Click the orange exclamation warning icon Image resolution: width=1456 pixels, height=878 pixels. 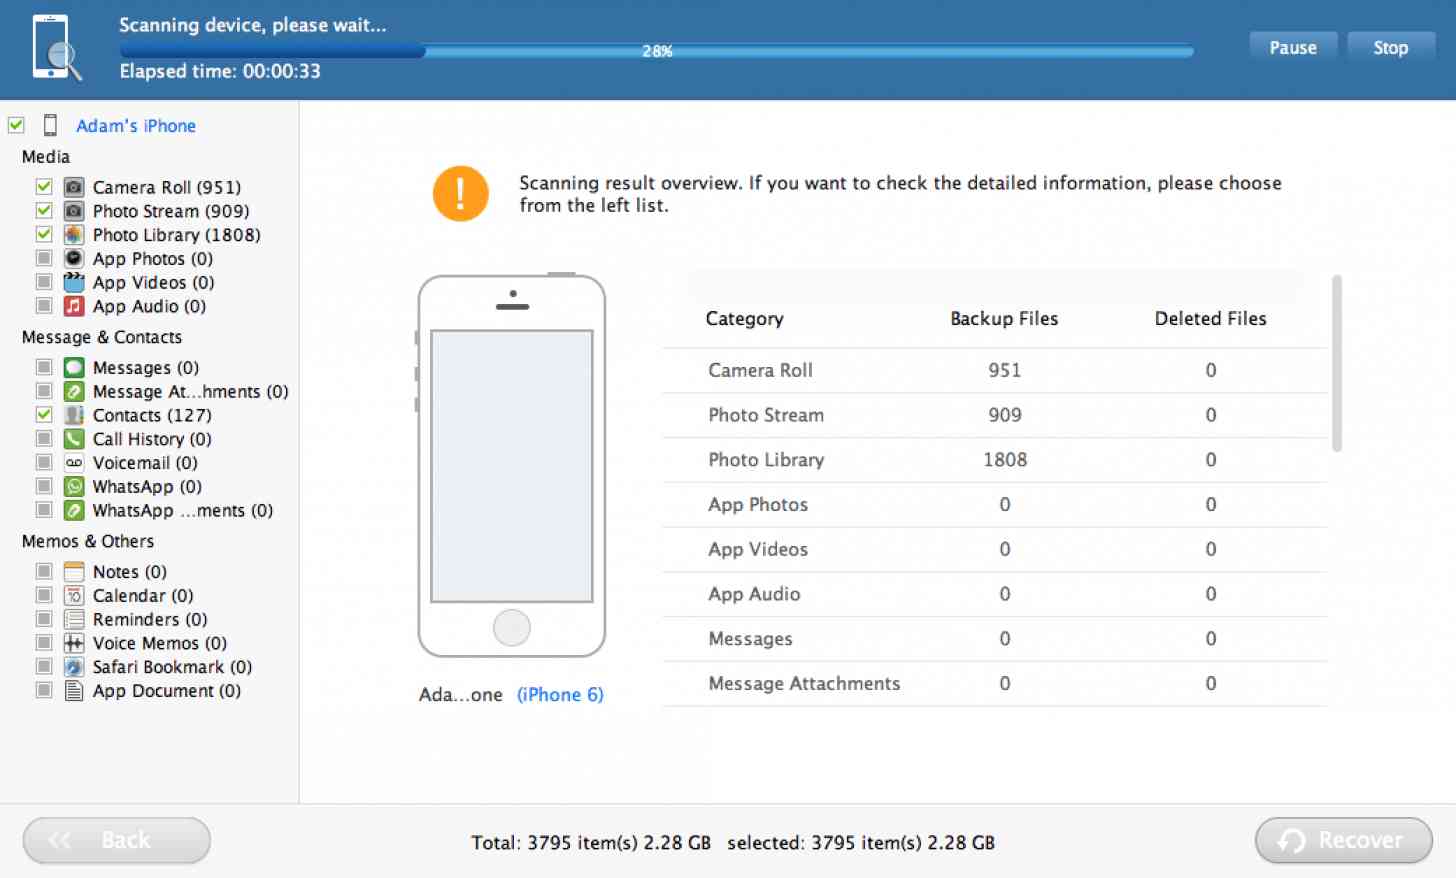pyautogui.click(x=460, y=193)
